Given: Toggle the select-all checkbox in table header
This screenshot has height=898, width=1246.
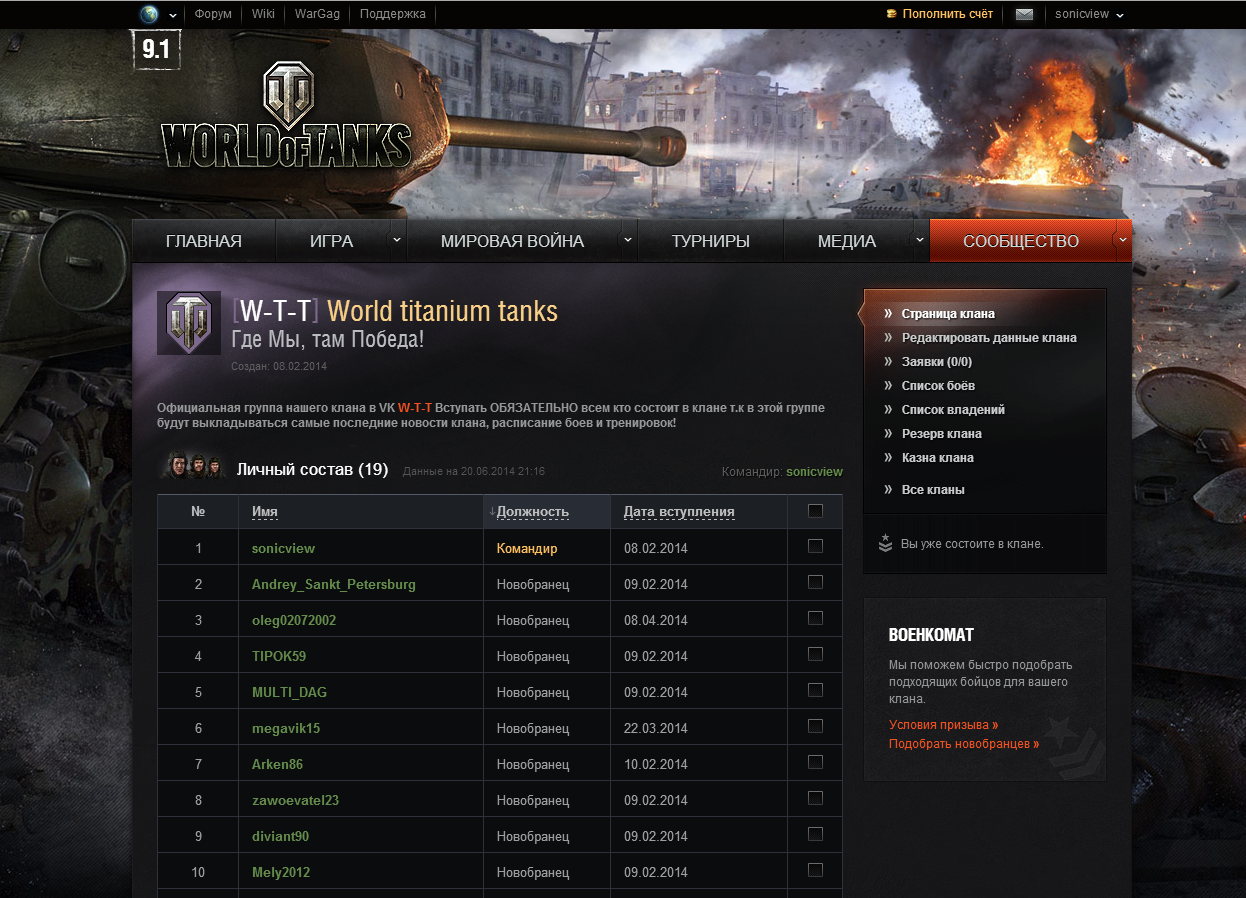Looking at the screenshot, I should 815,511.
